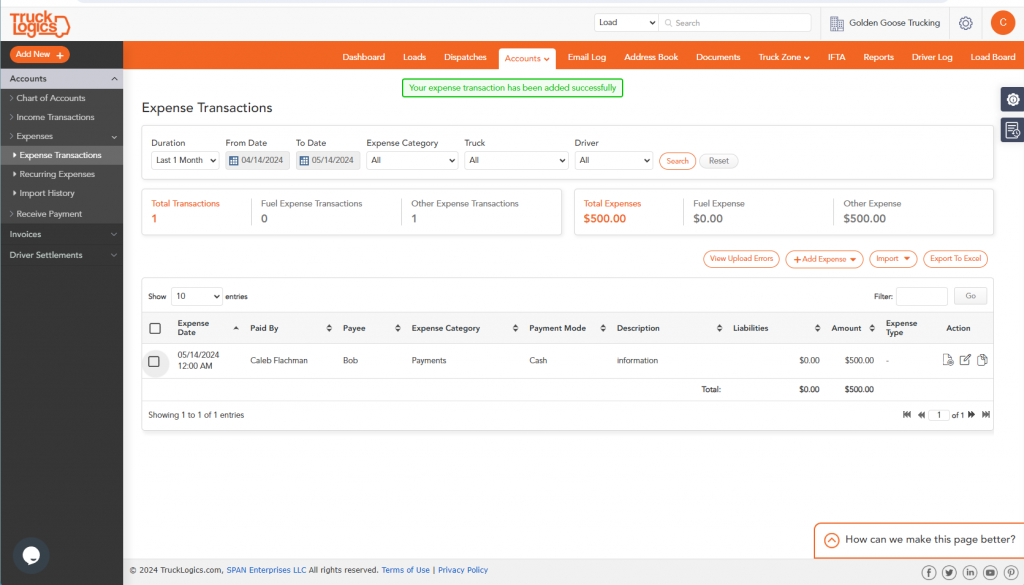Click the Add New button

point(40,55)
